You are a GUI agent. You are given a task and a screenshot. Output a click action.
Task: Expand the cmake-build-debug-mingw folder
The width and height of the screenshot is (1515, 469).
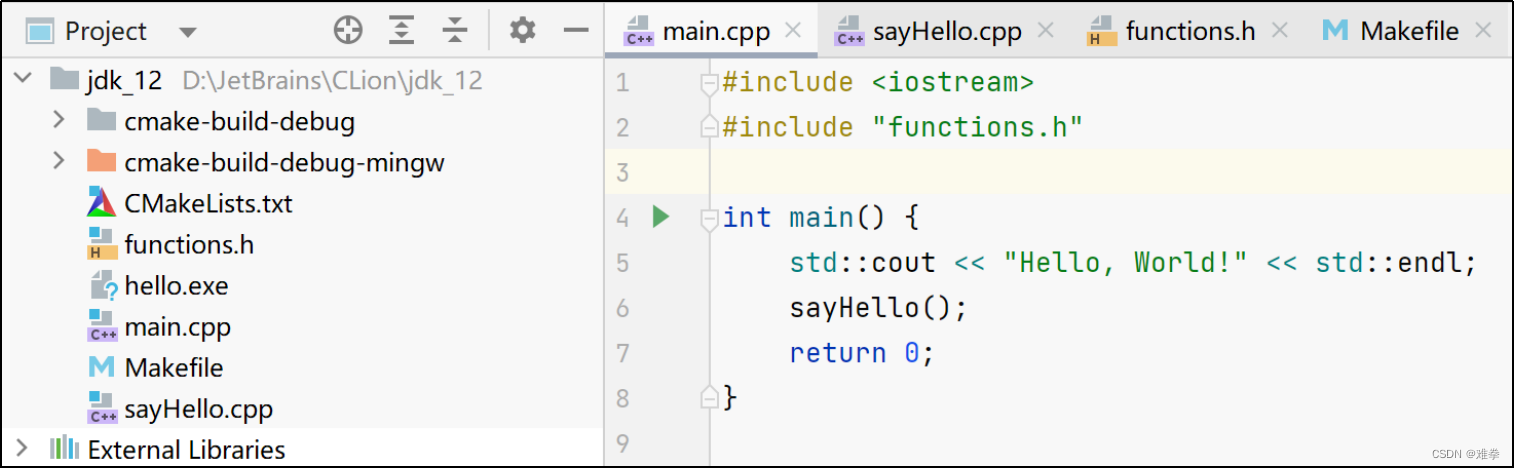[x=58, y=161]
